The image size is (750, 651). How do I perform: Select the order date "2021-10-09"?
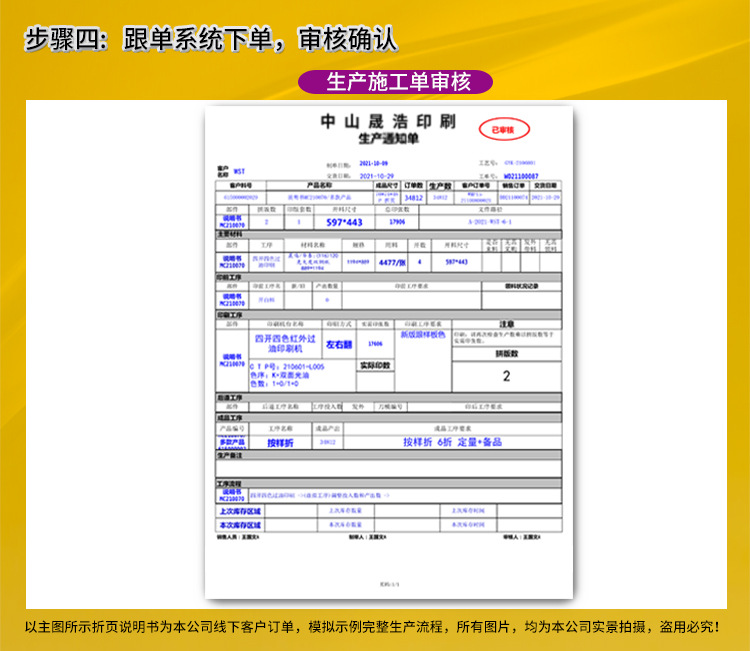374,164
